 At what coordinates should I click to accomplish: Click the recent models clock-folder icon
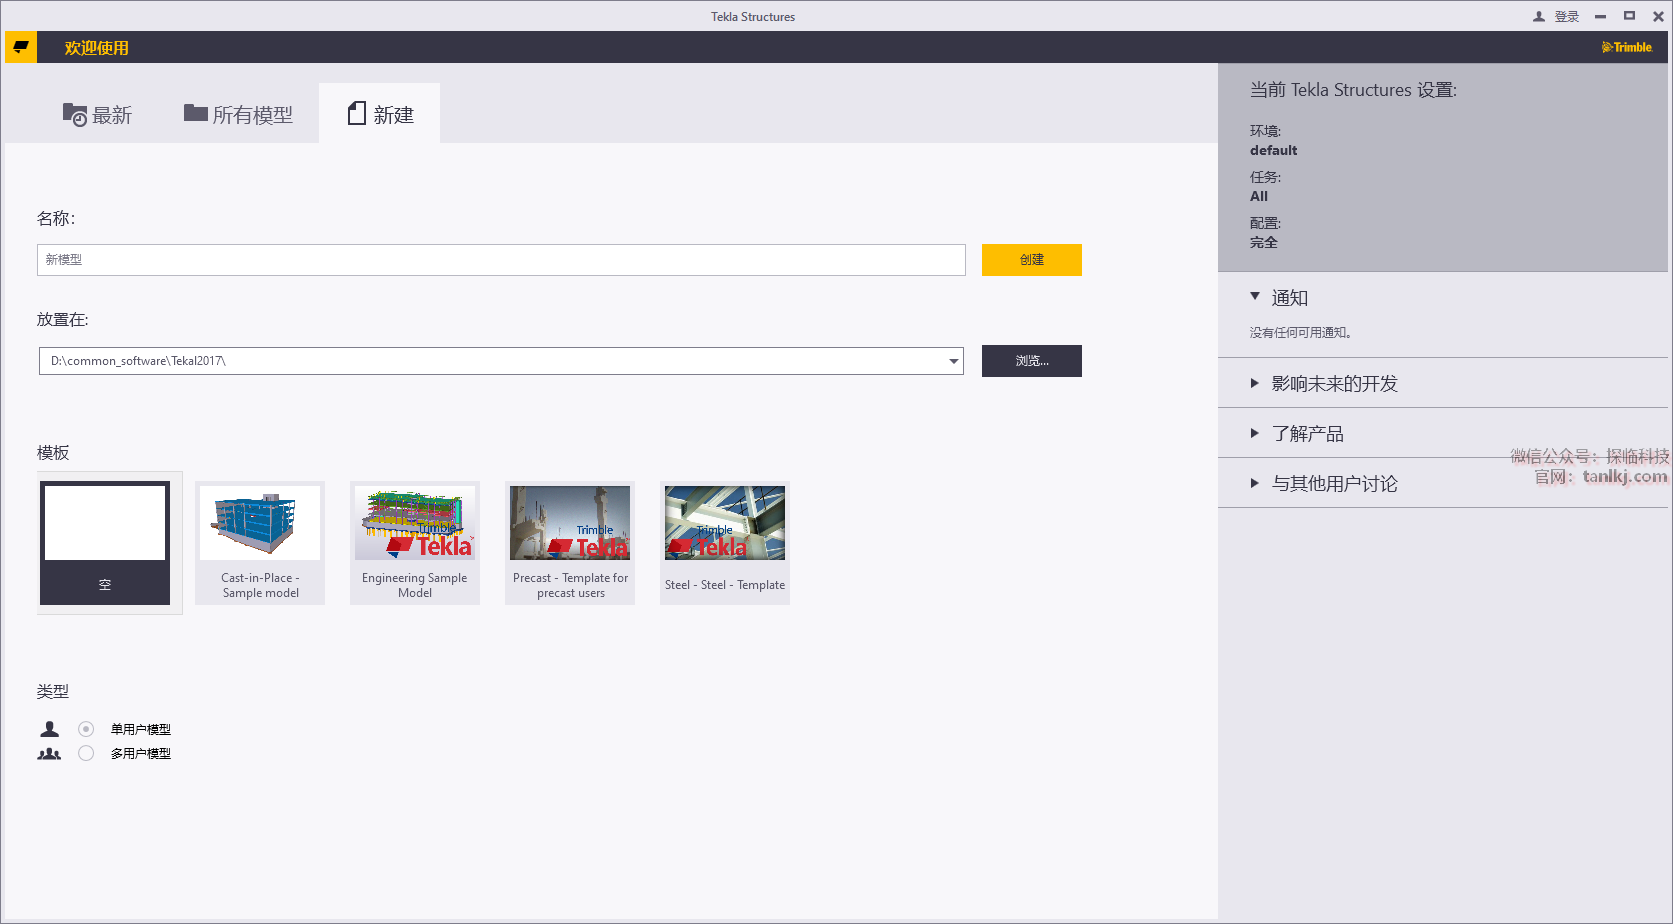click(x=75, y=115)
